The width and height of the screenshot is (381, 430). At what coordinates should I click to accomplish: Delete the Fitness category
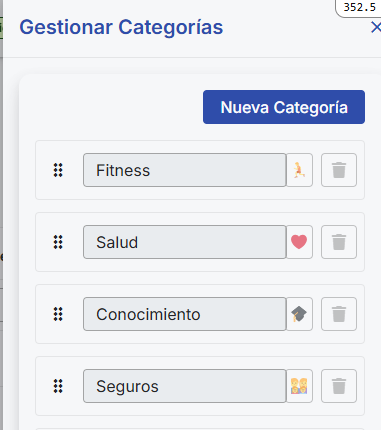click(x=339, y=170)
